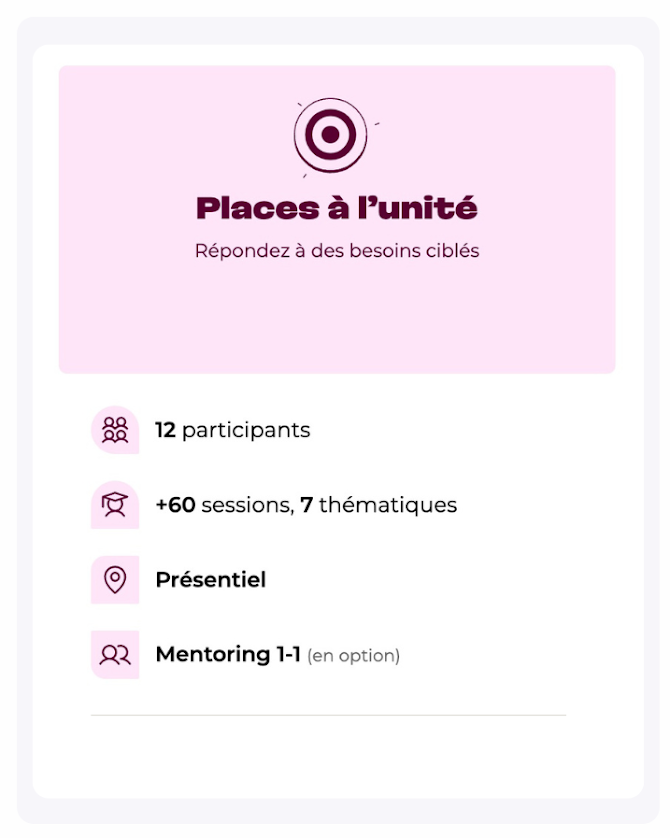Select the word "participants" after 12
670x838 pixels.
[x=246, y=431]
